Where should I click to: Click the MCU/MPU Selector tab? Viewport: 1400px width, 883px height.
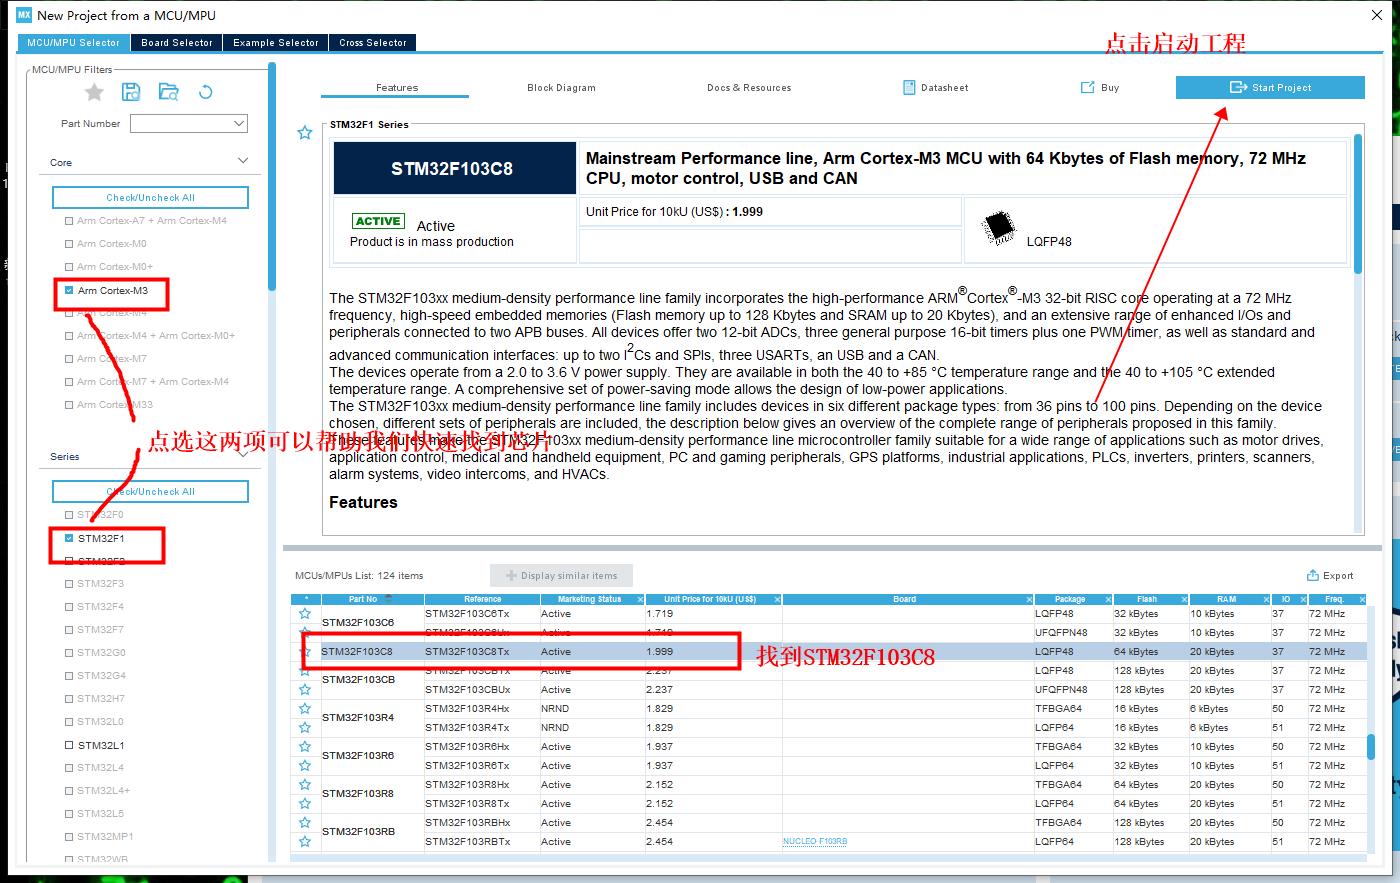pos(73,43)
